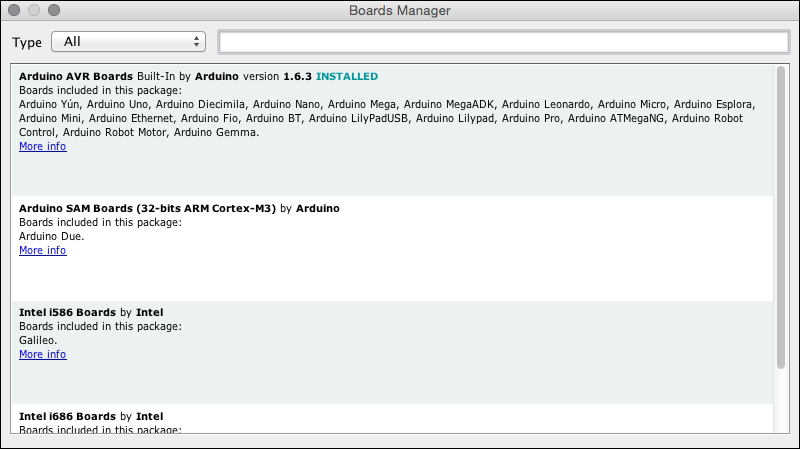
Task: Minimize the Boards Manager window
Action: pyautogui.click(x=34, y=10)
